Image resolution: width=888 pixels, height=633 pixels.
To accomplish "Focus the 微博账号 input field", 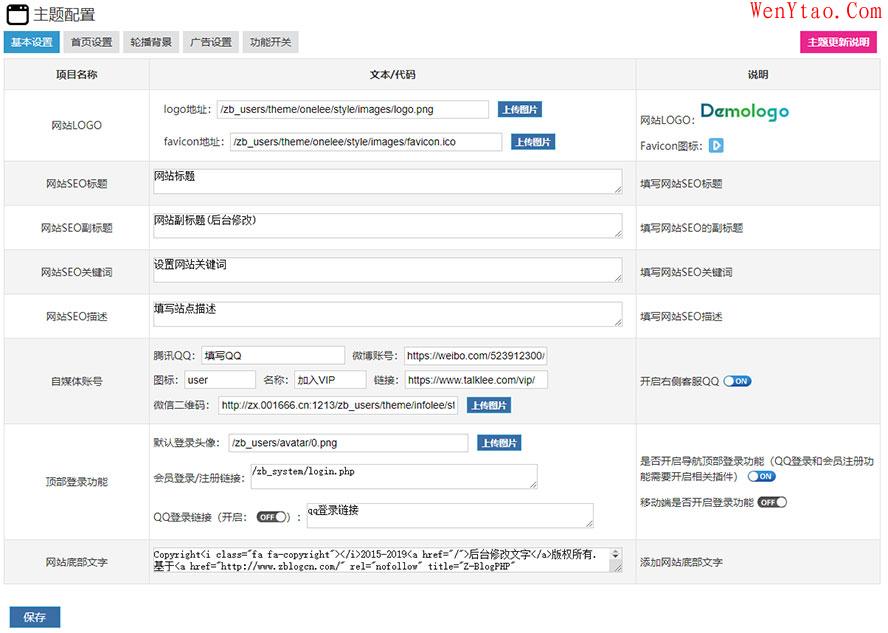I will pos(476,356).
